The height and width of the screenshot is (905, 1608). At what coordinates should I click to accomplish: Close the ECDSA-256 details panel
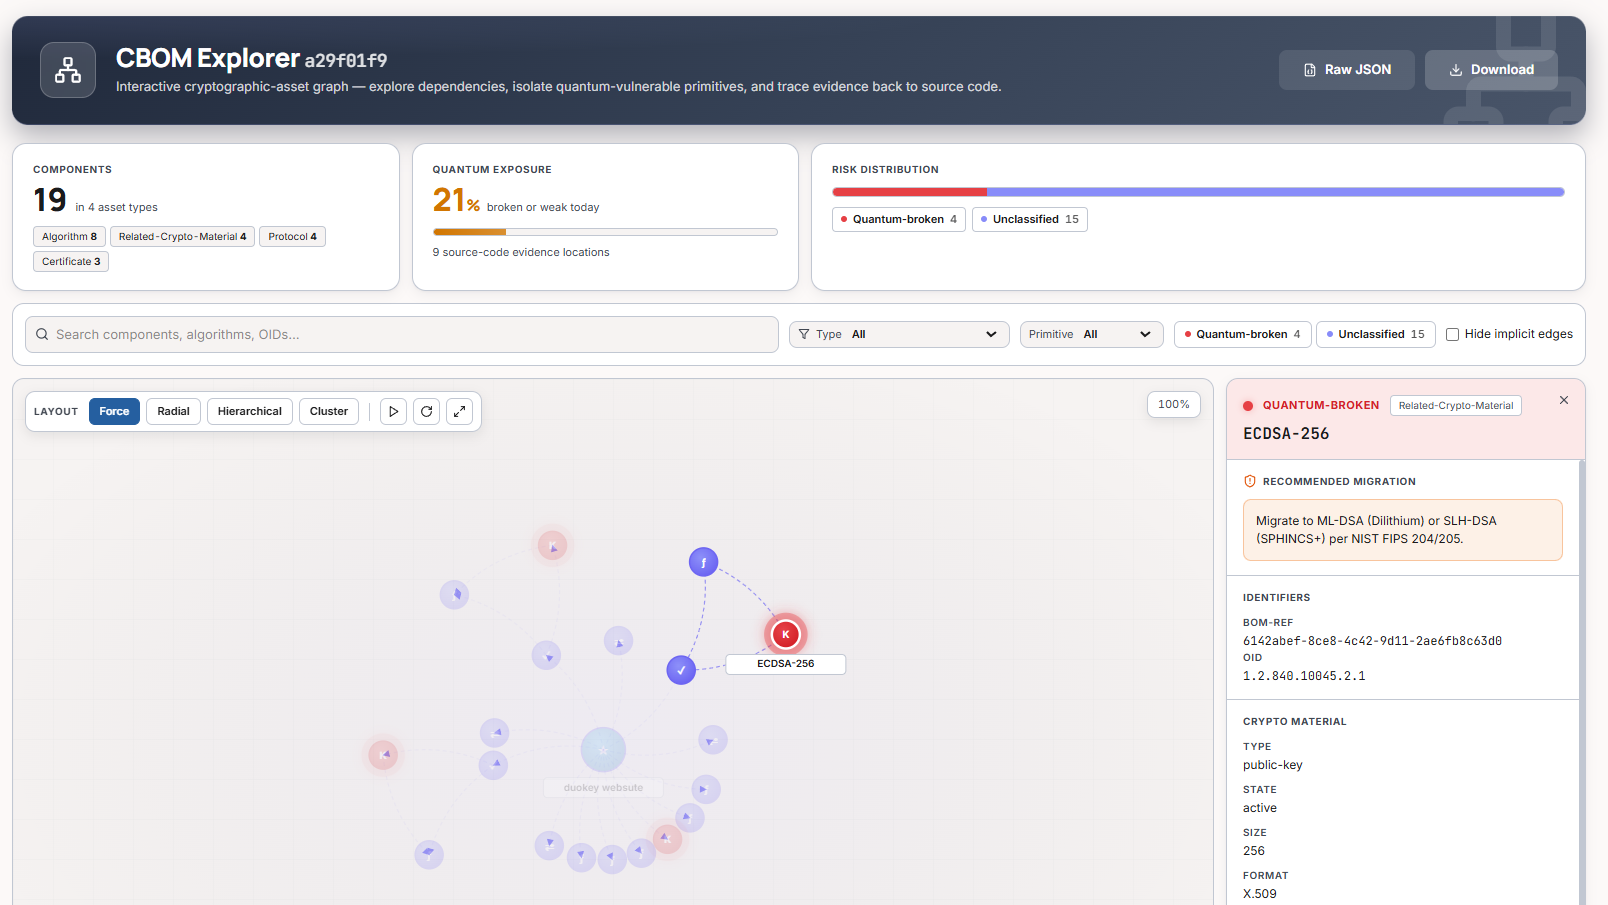point(1564,400)
